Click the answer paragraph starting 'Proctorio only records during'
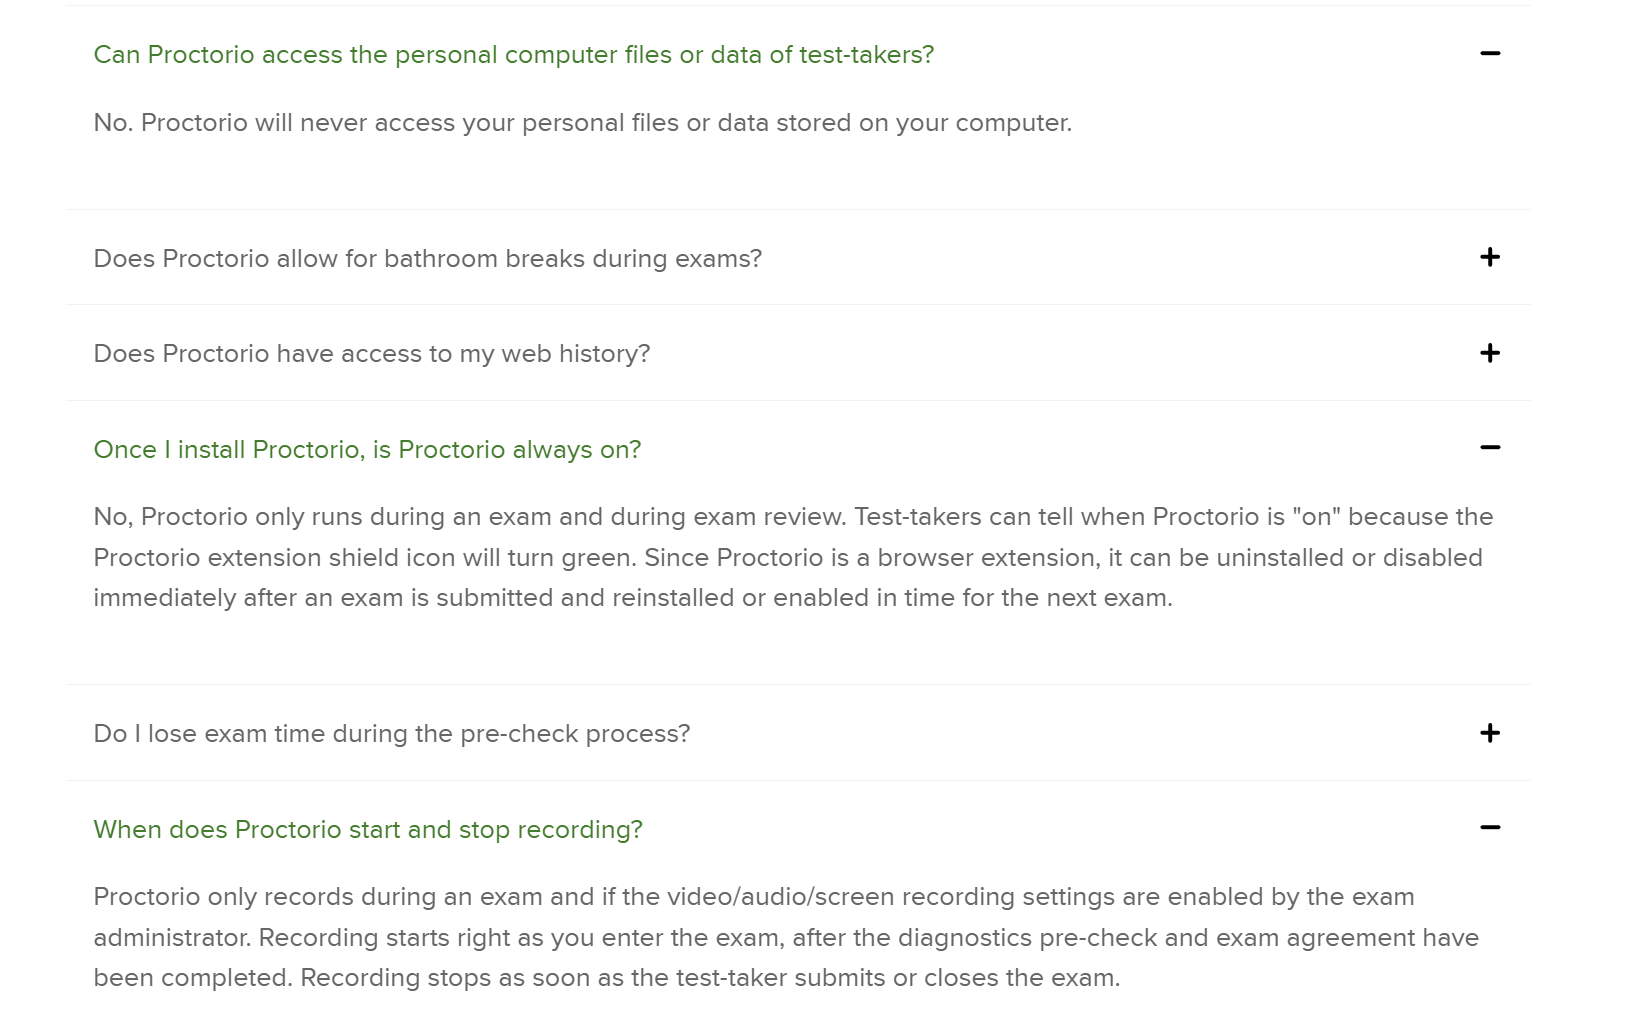Screen dimensions: 1640x1011 click(753, 897)
